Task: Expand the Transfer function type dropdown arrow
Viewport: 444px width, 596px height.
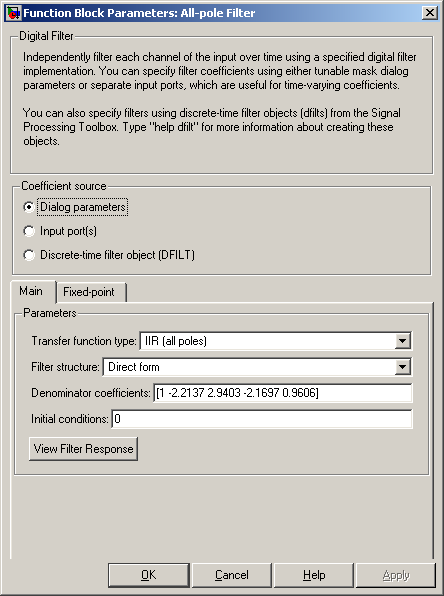Action: tap(402, 341)
